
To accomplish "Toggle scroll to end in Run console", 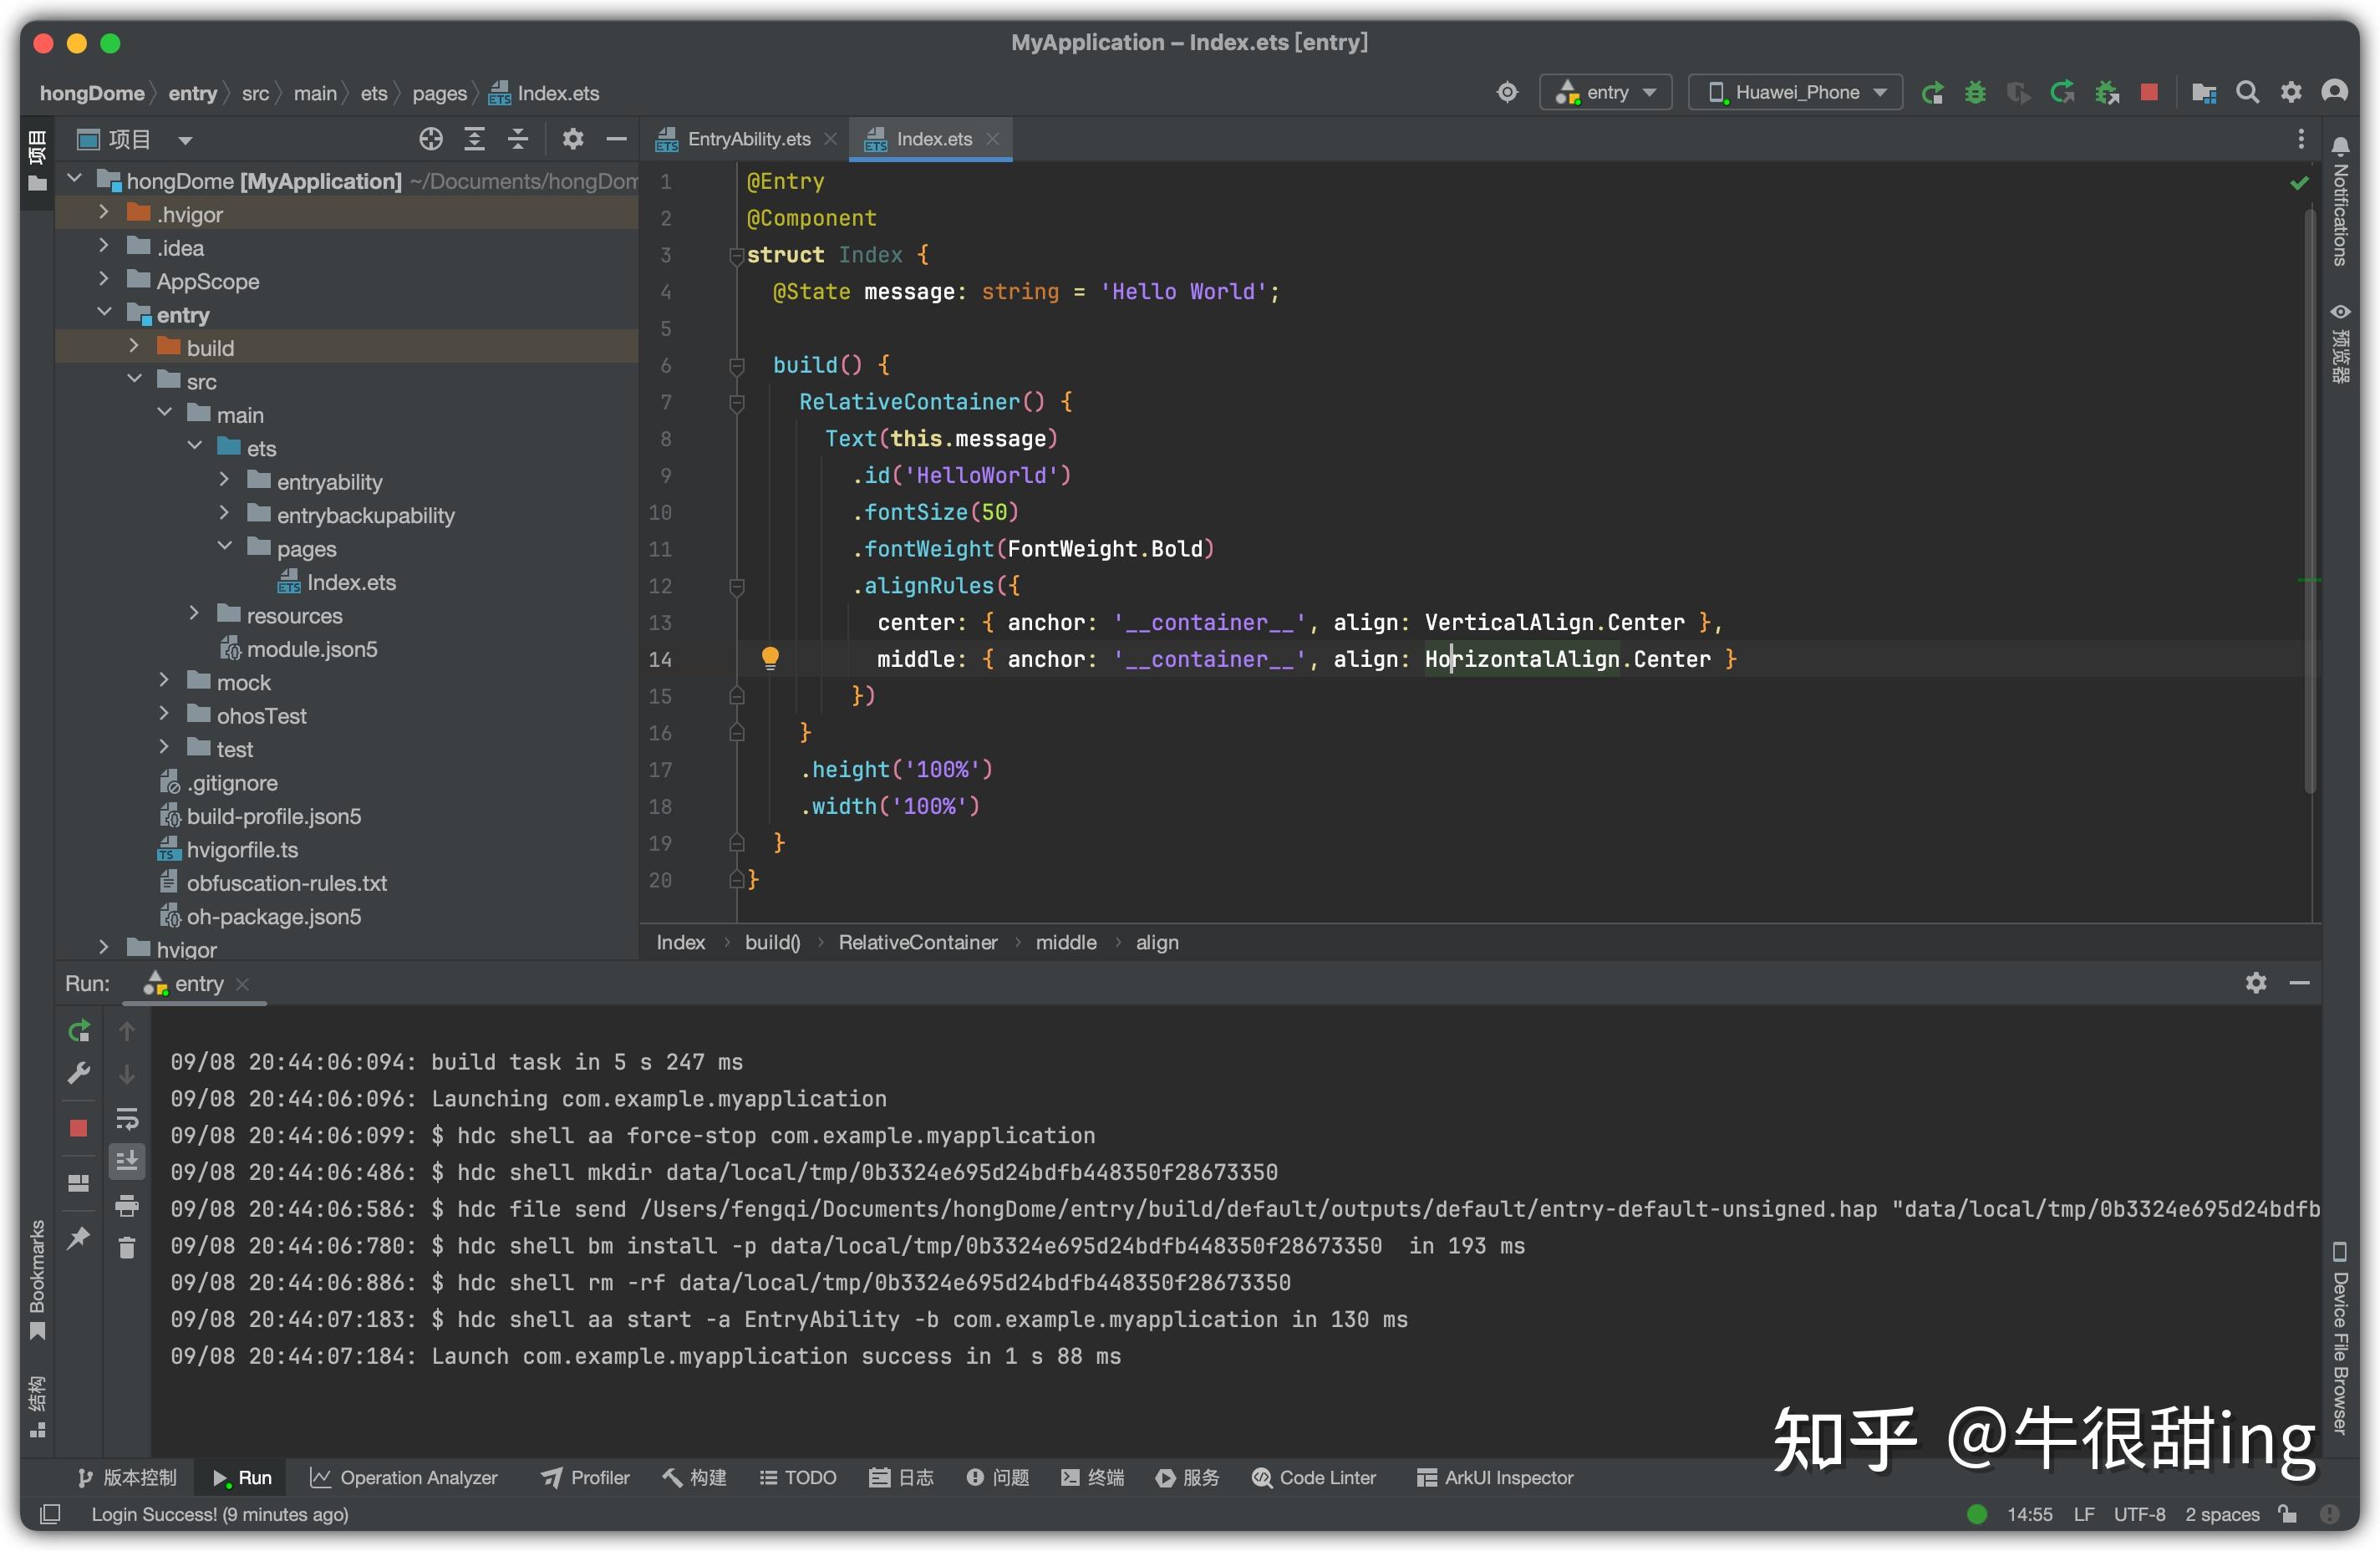I will 127,1161.
